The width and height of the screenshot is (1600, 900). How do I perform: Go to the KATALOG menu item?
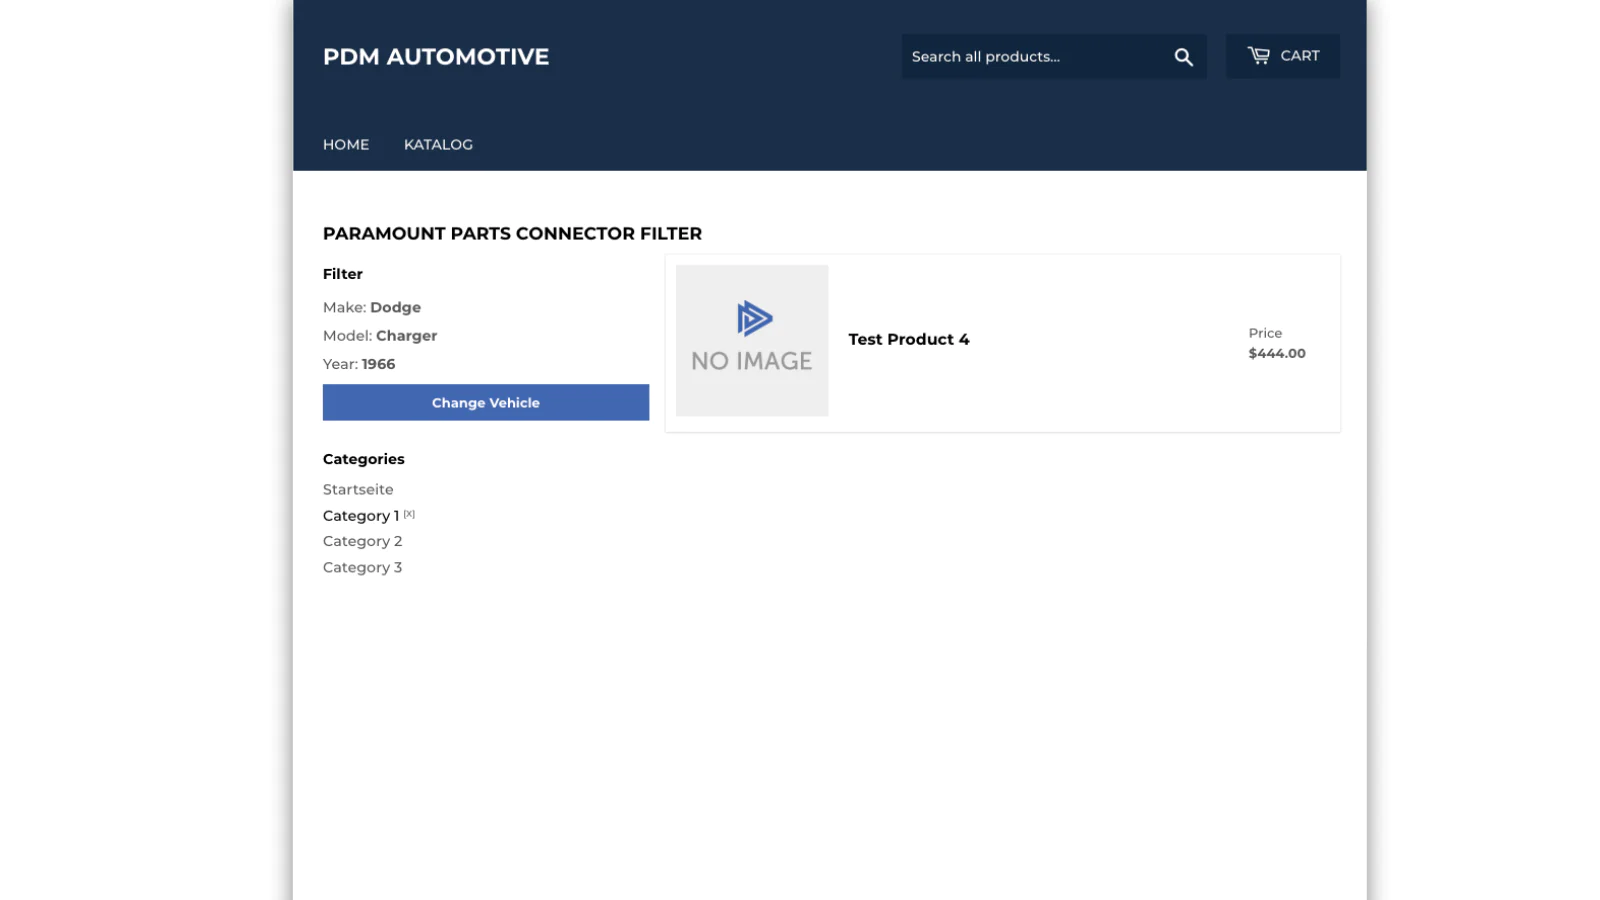(438, 145)
